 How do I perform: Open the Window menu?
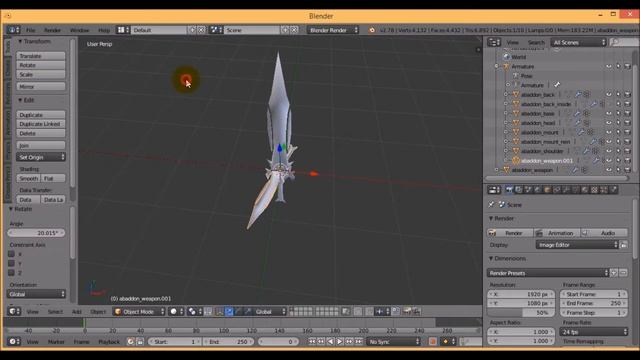[x=79, y=30]
